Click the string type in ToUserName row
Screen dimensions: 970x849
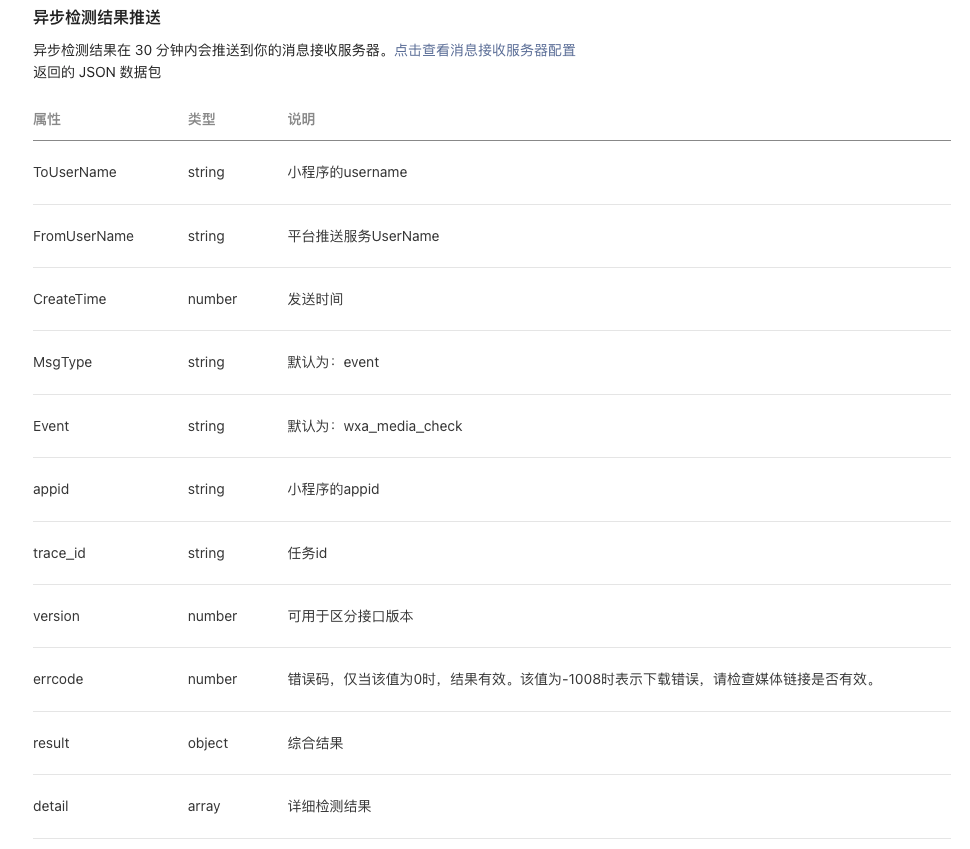click(x=206, y=172)
